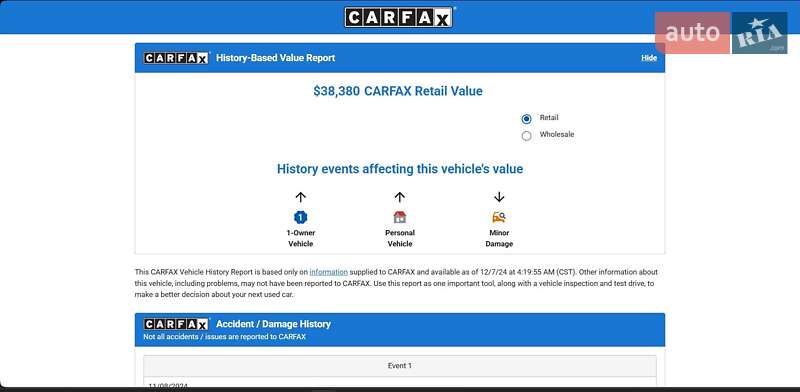
Task: Click the $38,380 CARFAX Retail Value text
Action: click(398, 91)
